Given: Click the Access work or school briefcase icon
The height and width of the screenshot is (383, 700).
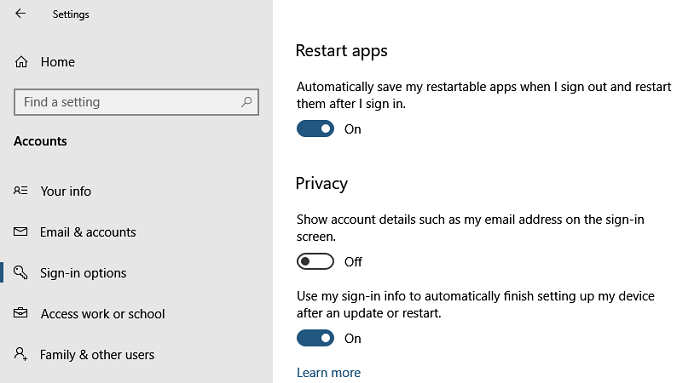Looking at the screenshot, I should 21,313.
